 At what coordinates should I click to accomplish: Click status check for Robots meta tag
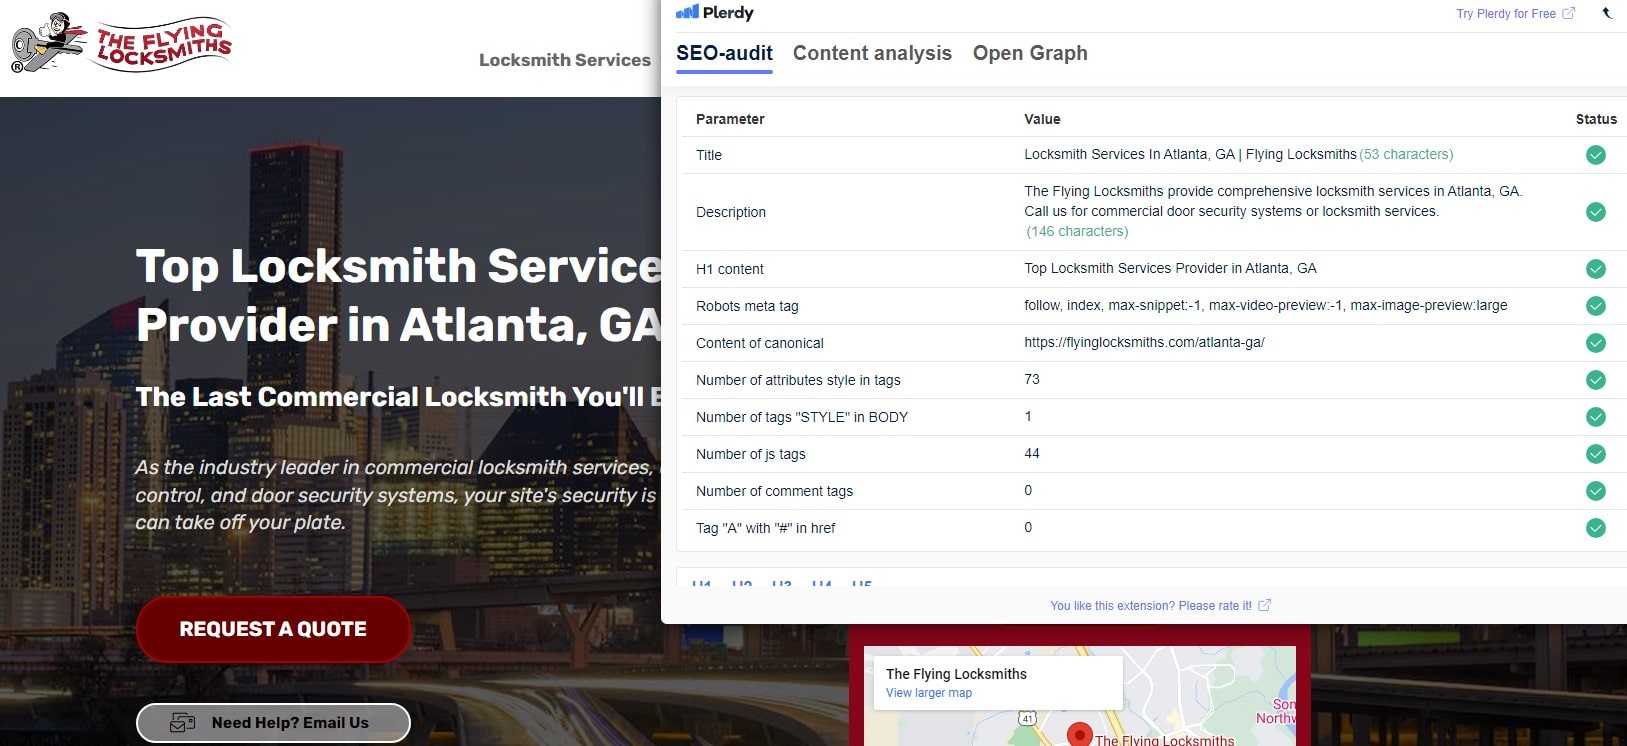pos(1596,306)
